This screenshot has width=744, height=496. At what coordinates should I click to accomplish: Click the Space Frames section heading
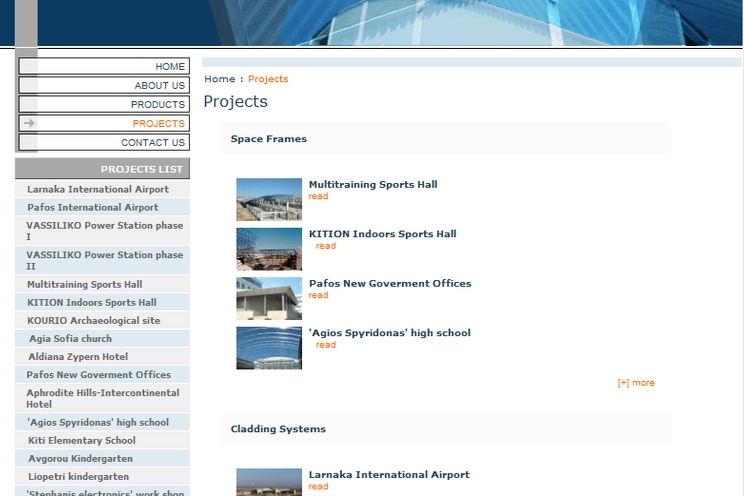[269, 139]
